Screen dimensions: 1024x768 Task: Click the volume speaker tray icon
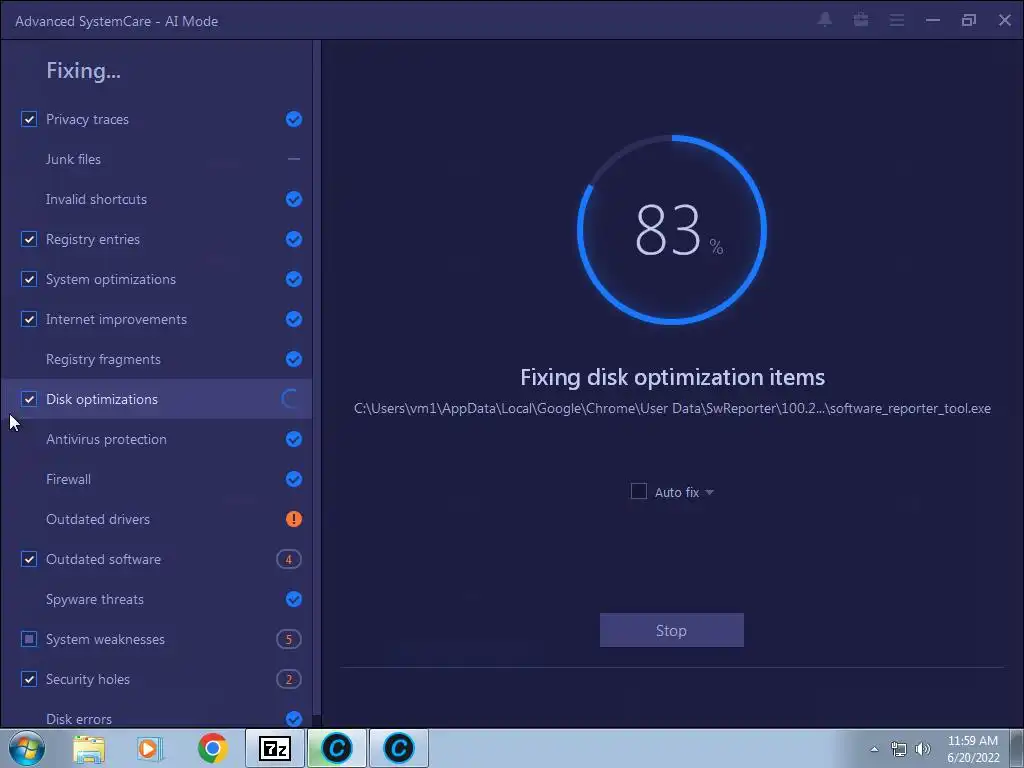(923, 749)
